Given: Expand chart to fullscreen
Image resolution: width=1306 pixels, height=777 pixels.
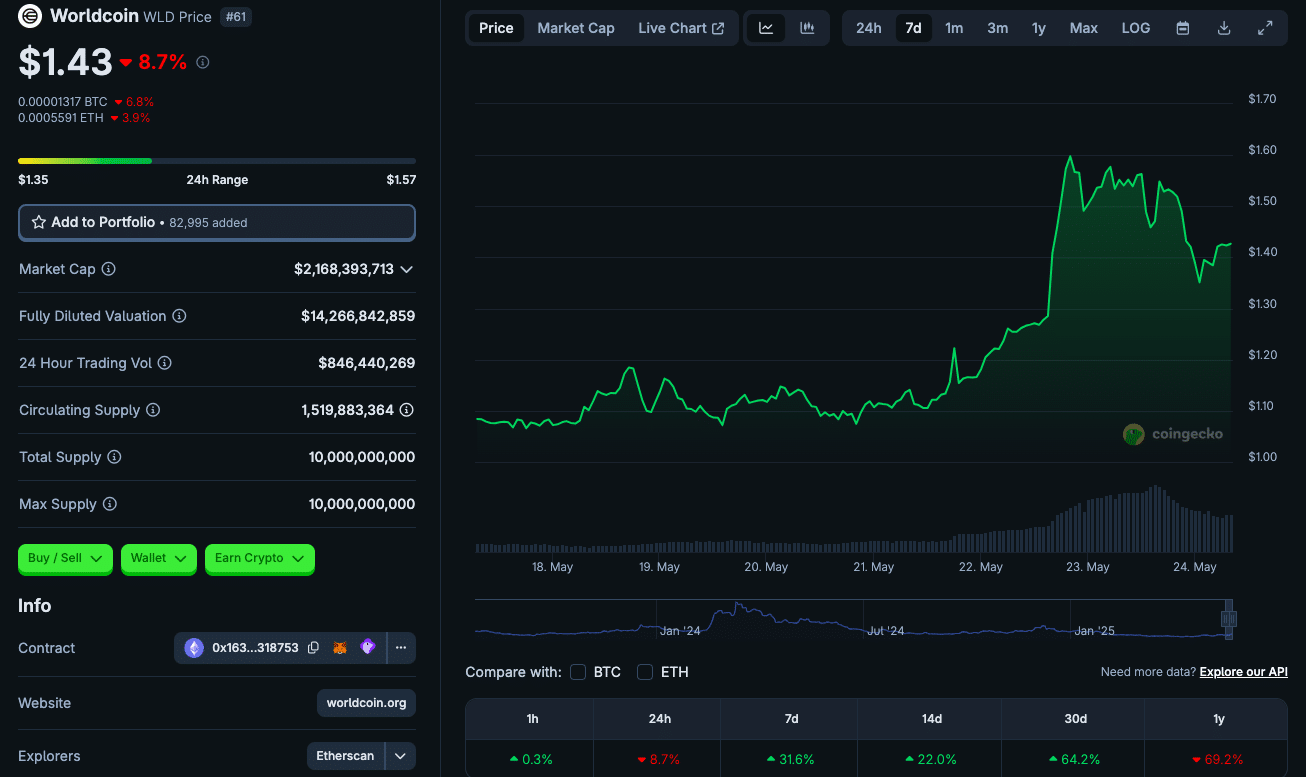Looking at the screenshot, I should pos(1265,28).
